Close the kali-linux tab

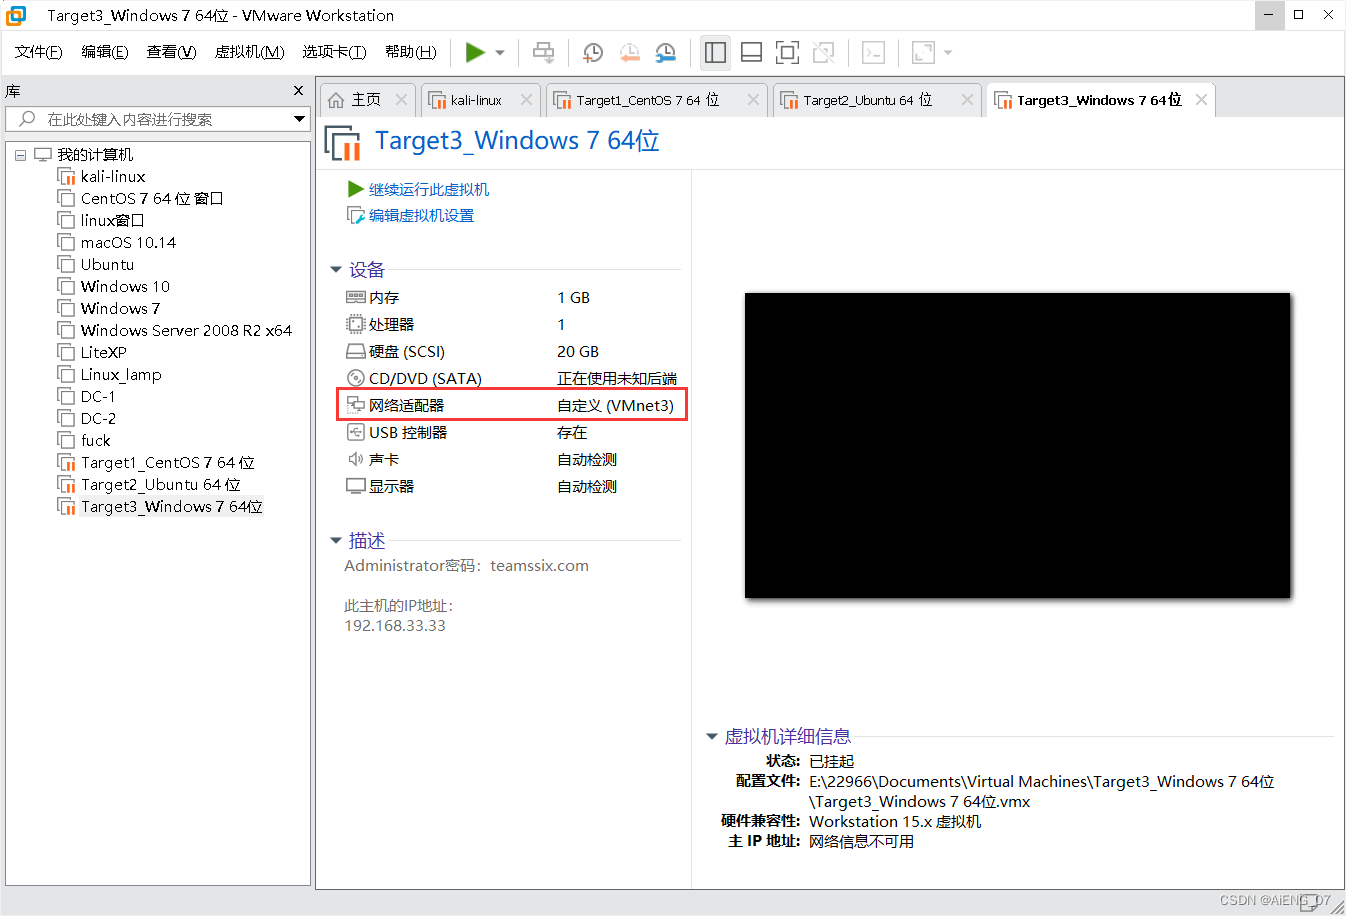[x=525, y=100]
